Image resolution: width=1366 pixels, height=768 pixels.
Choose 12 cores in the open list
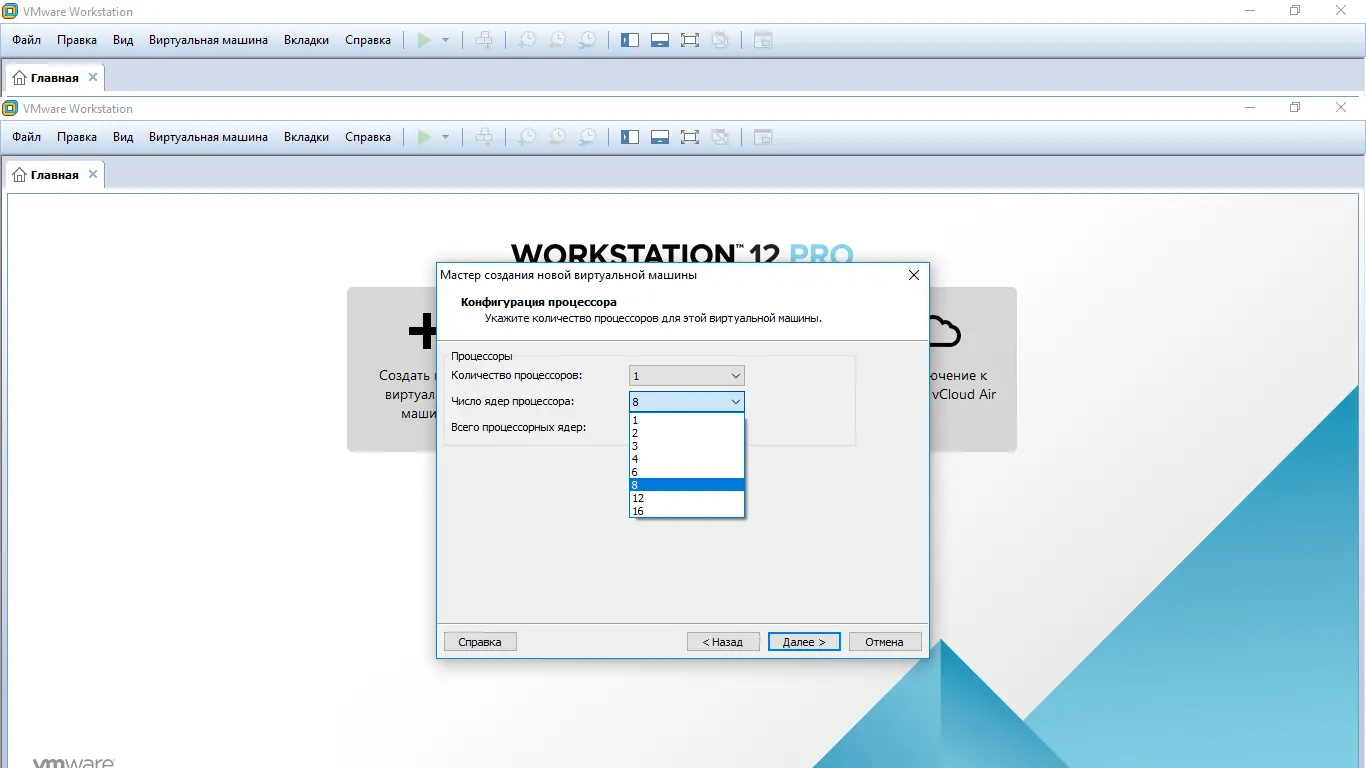point(687,498)
